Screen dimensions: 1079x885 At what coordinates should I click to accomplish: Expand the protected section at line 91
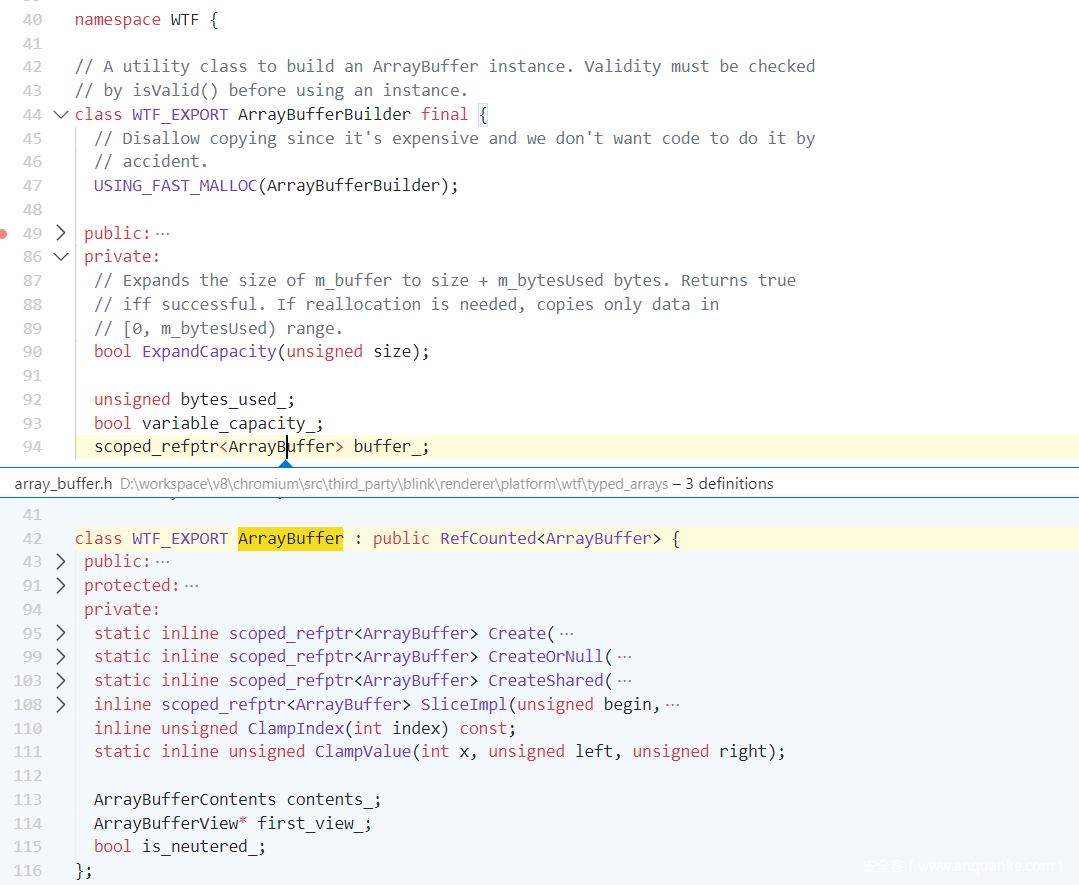pyautogui.click(x=61, y=586)
